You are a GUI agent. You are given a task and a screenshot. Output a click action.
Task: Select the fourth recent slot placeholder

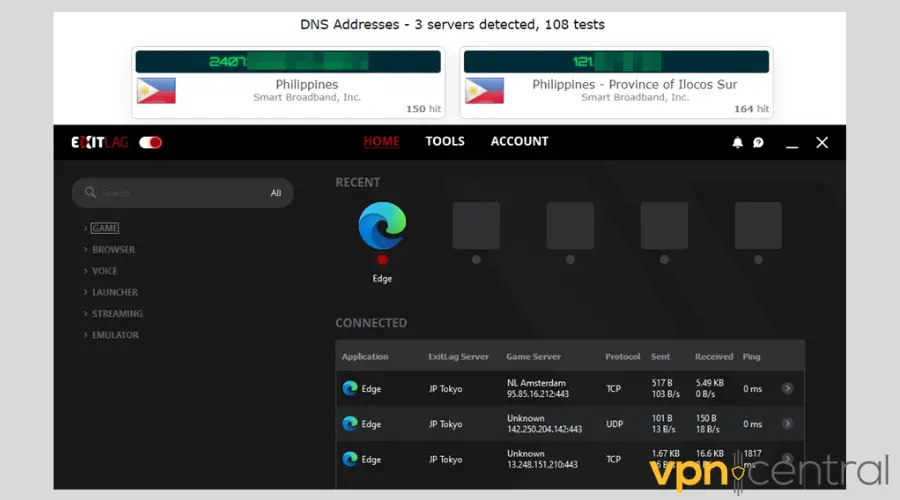tap(664, 226)
